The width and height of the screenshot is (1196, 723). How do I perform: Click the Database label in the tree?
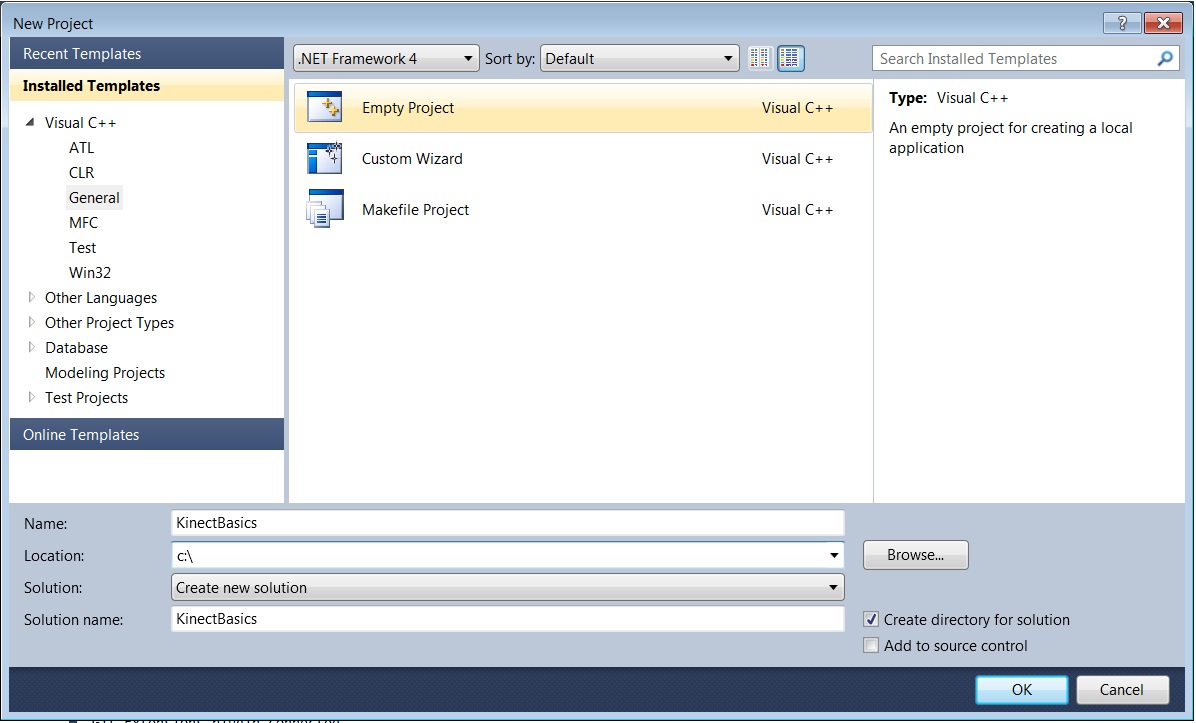(76, 347)
